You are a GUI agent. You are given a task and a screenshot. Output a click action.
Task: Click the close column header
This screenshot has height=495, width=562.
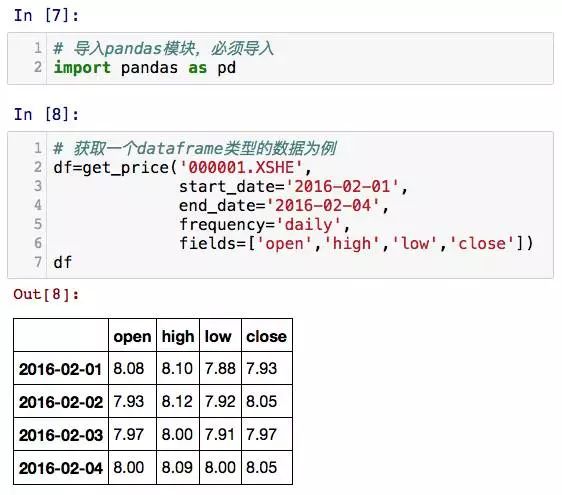(x=267, y=335)
